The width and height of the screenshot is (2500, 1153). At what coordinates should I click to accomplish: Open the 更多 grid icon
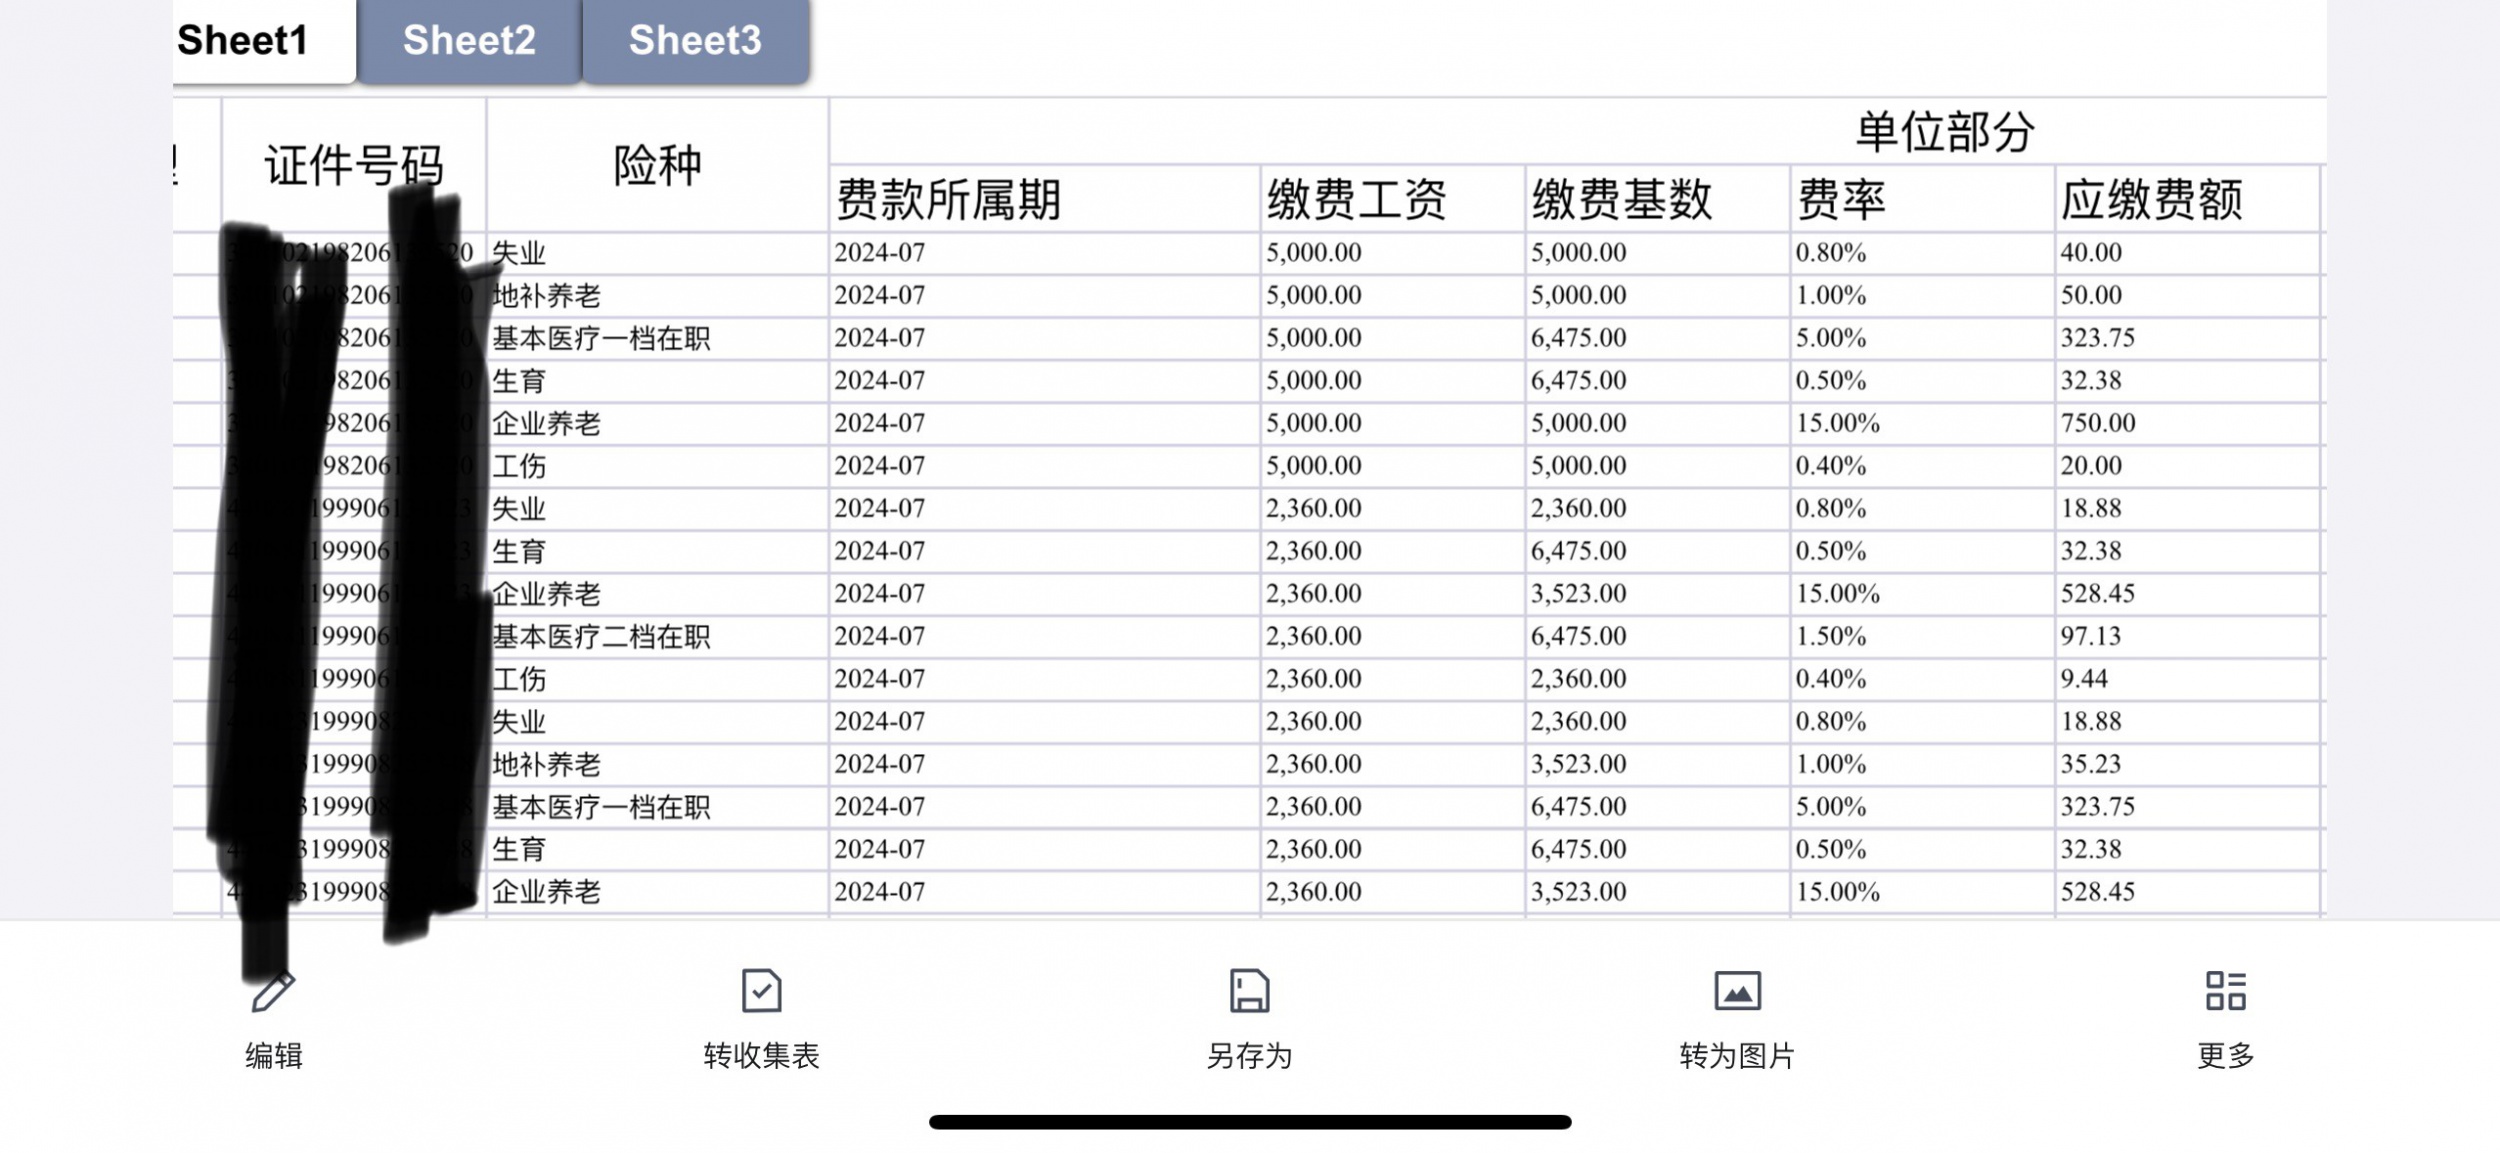[2225, 991]
